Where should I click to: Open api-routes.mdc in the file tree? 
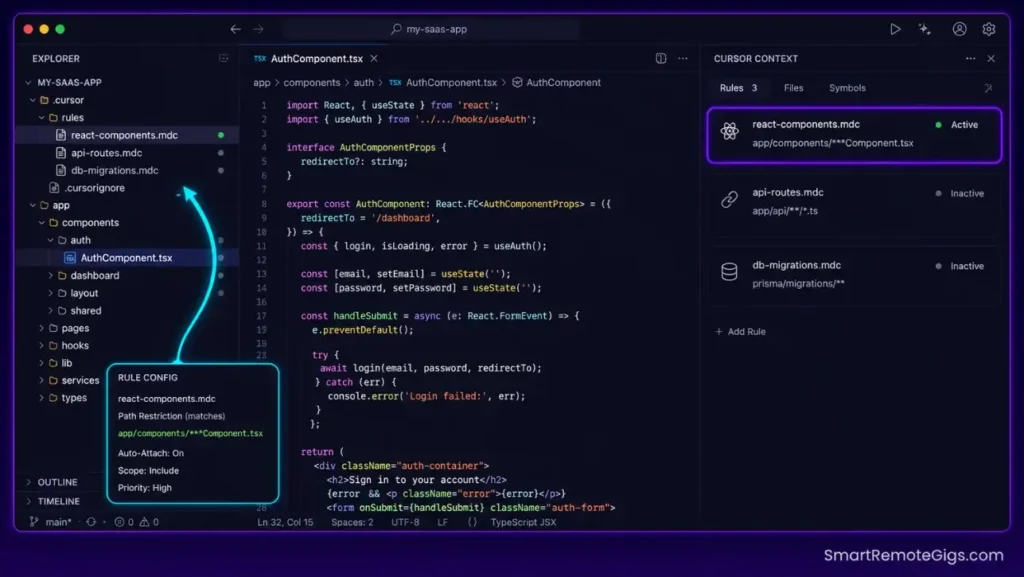(106, 153)
